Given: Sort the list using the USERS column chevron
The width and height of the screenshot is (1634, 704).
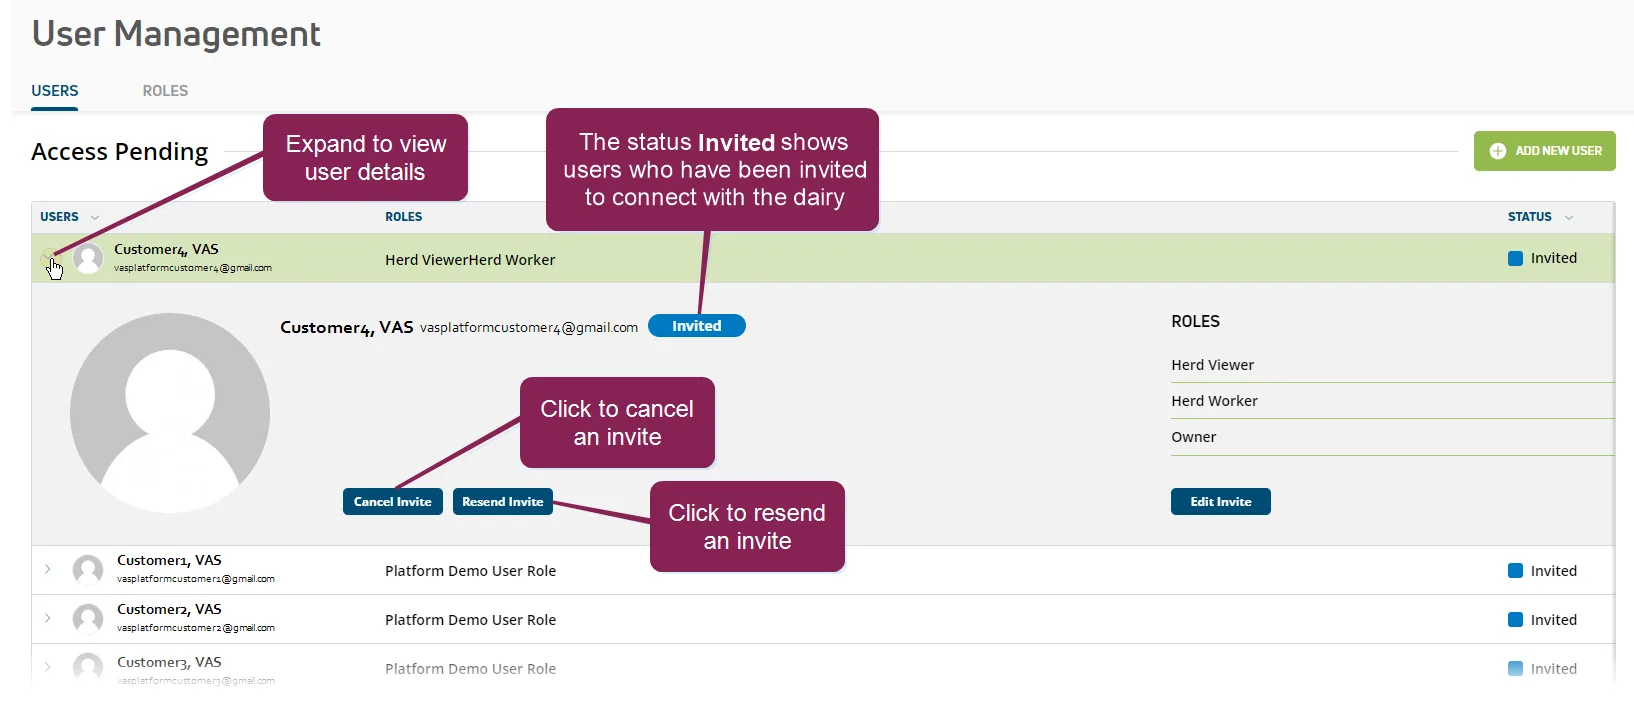Looking at the screenshot, I should click(x=95, y=217).
